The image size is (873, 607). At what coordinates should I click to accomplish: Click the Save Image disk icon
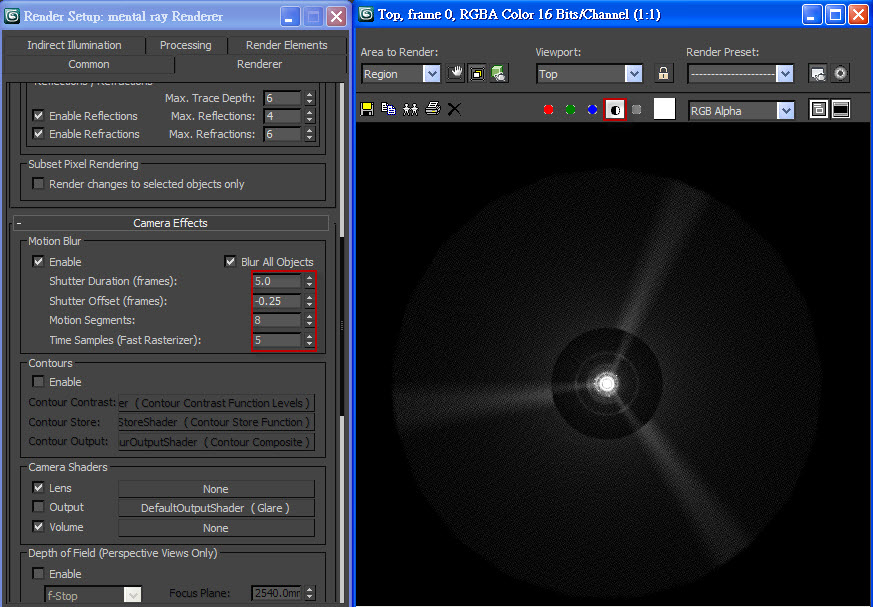point(367,109)
